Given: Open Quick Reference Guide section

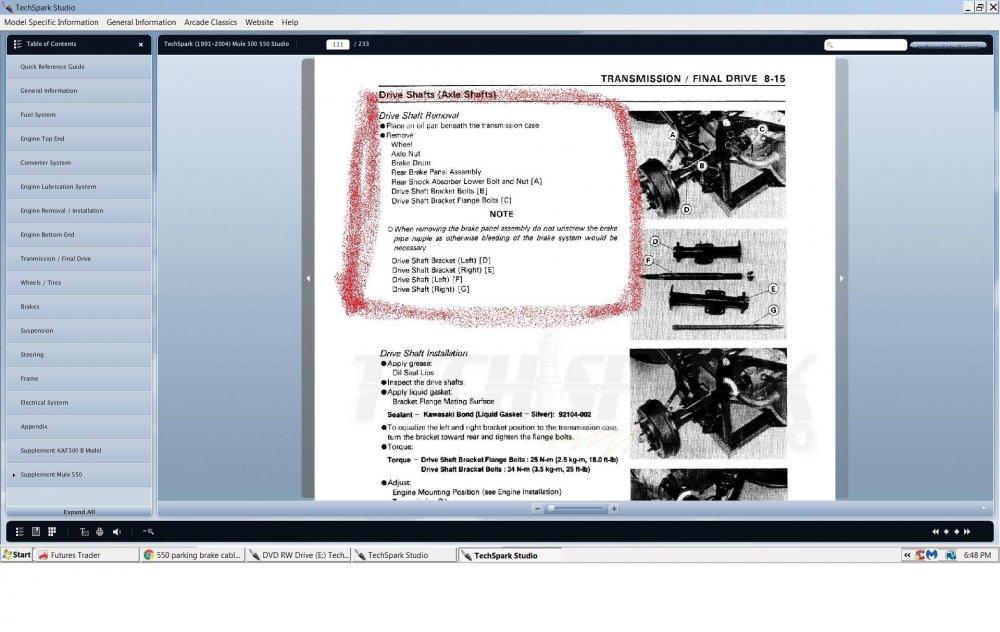Looking at the screenshot, I should [x=79, y=67].
